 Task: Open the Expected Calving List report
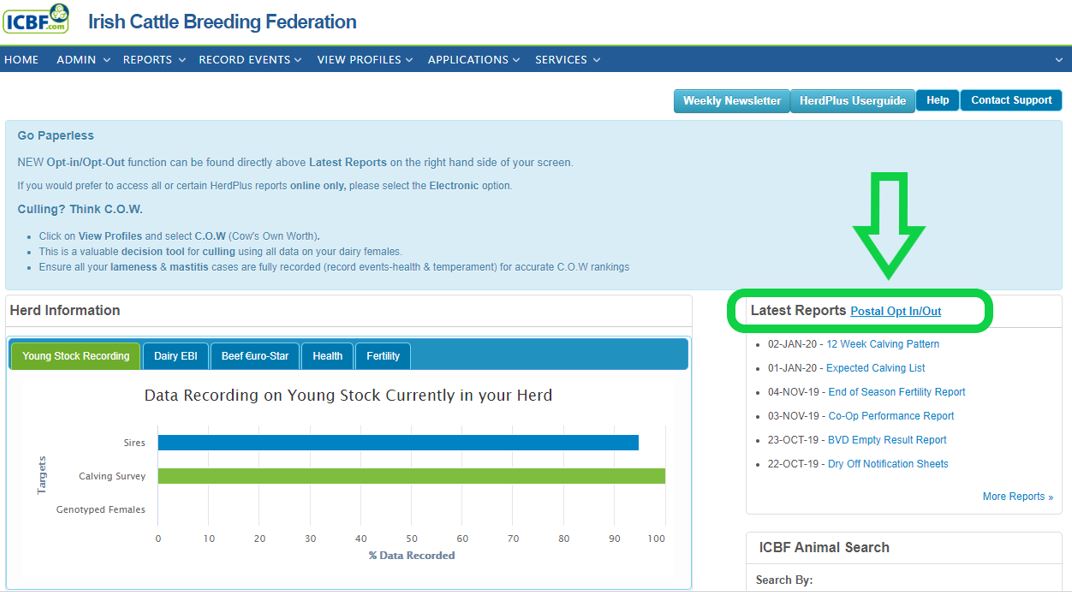coord(875,368)
